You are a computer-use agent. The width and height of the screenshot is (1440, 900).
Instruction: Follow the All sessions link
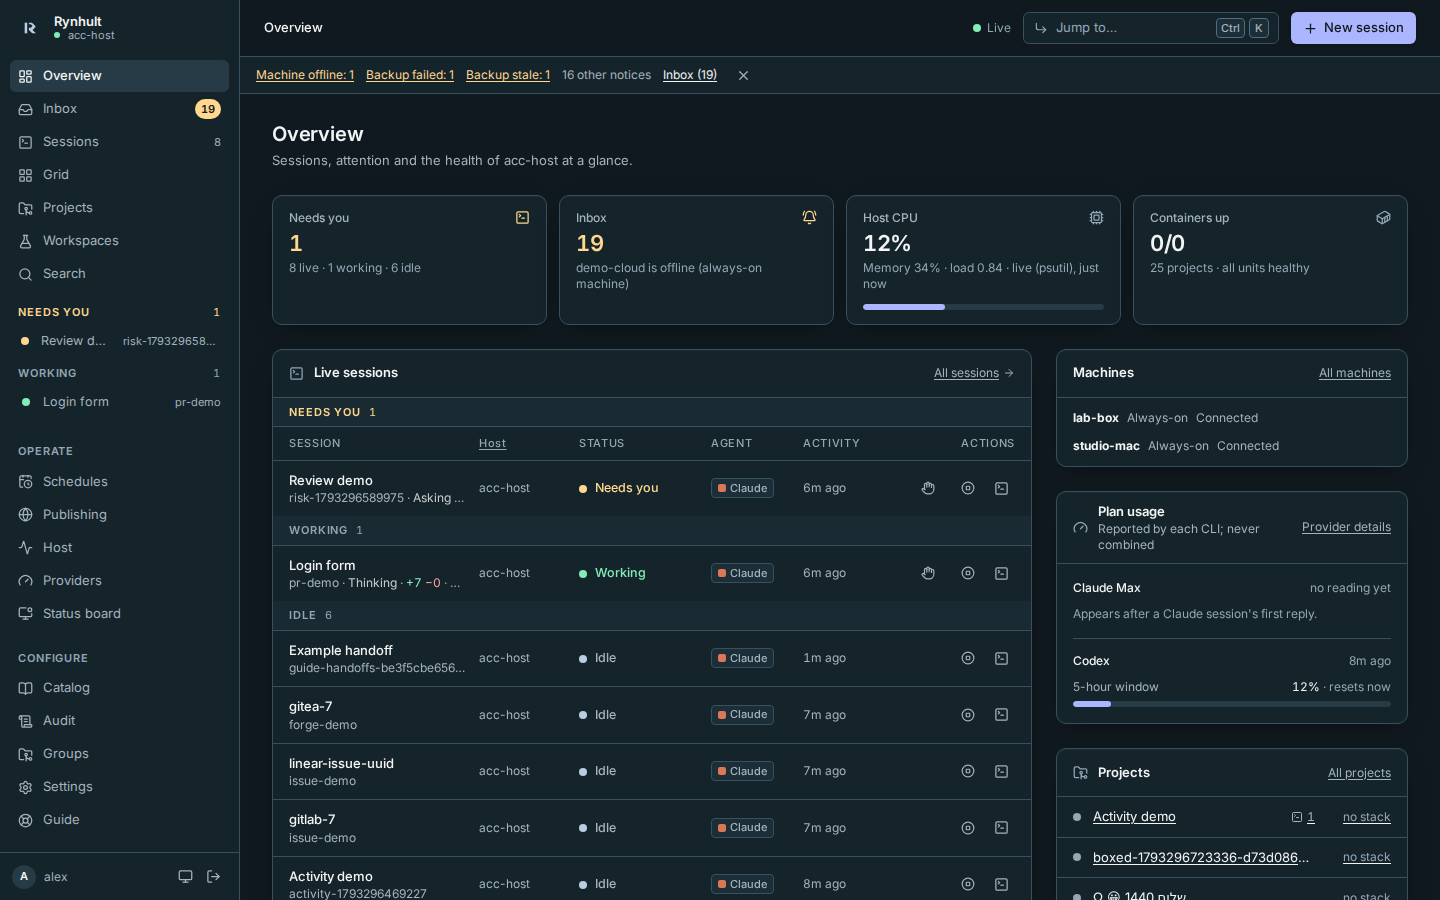(974, 373)
